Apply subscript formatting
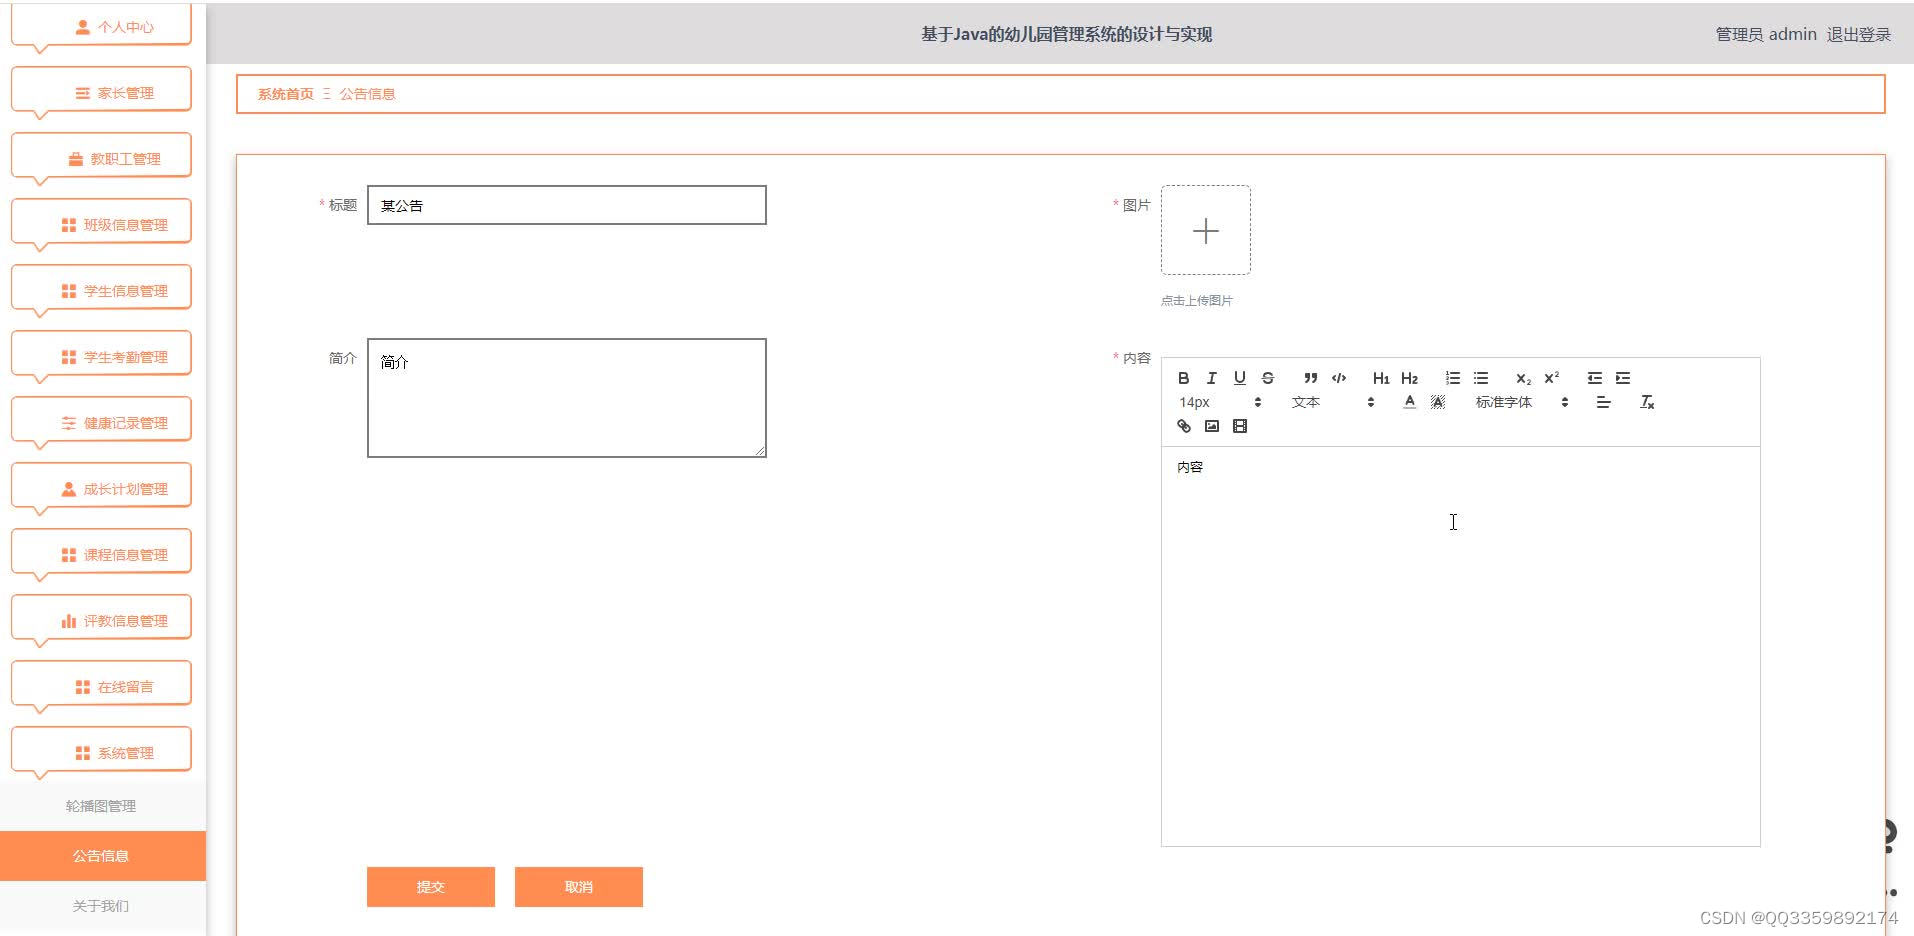Image resolution: width=1914 pixels, height=936 pixels. click(x=1523, y=378)
